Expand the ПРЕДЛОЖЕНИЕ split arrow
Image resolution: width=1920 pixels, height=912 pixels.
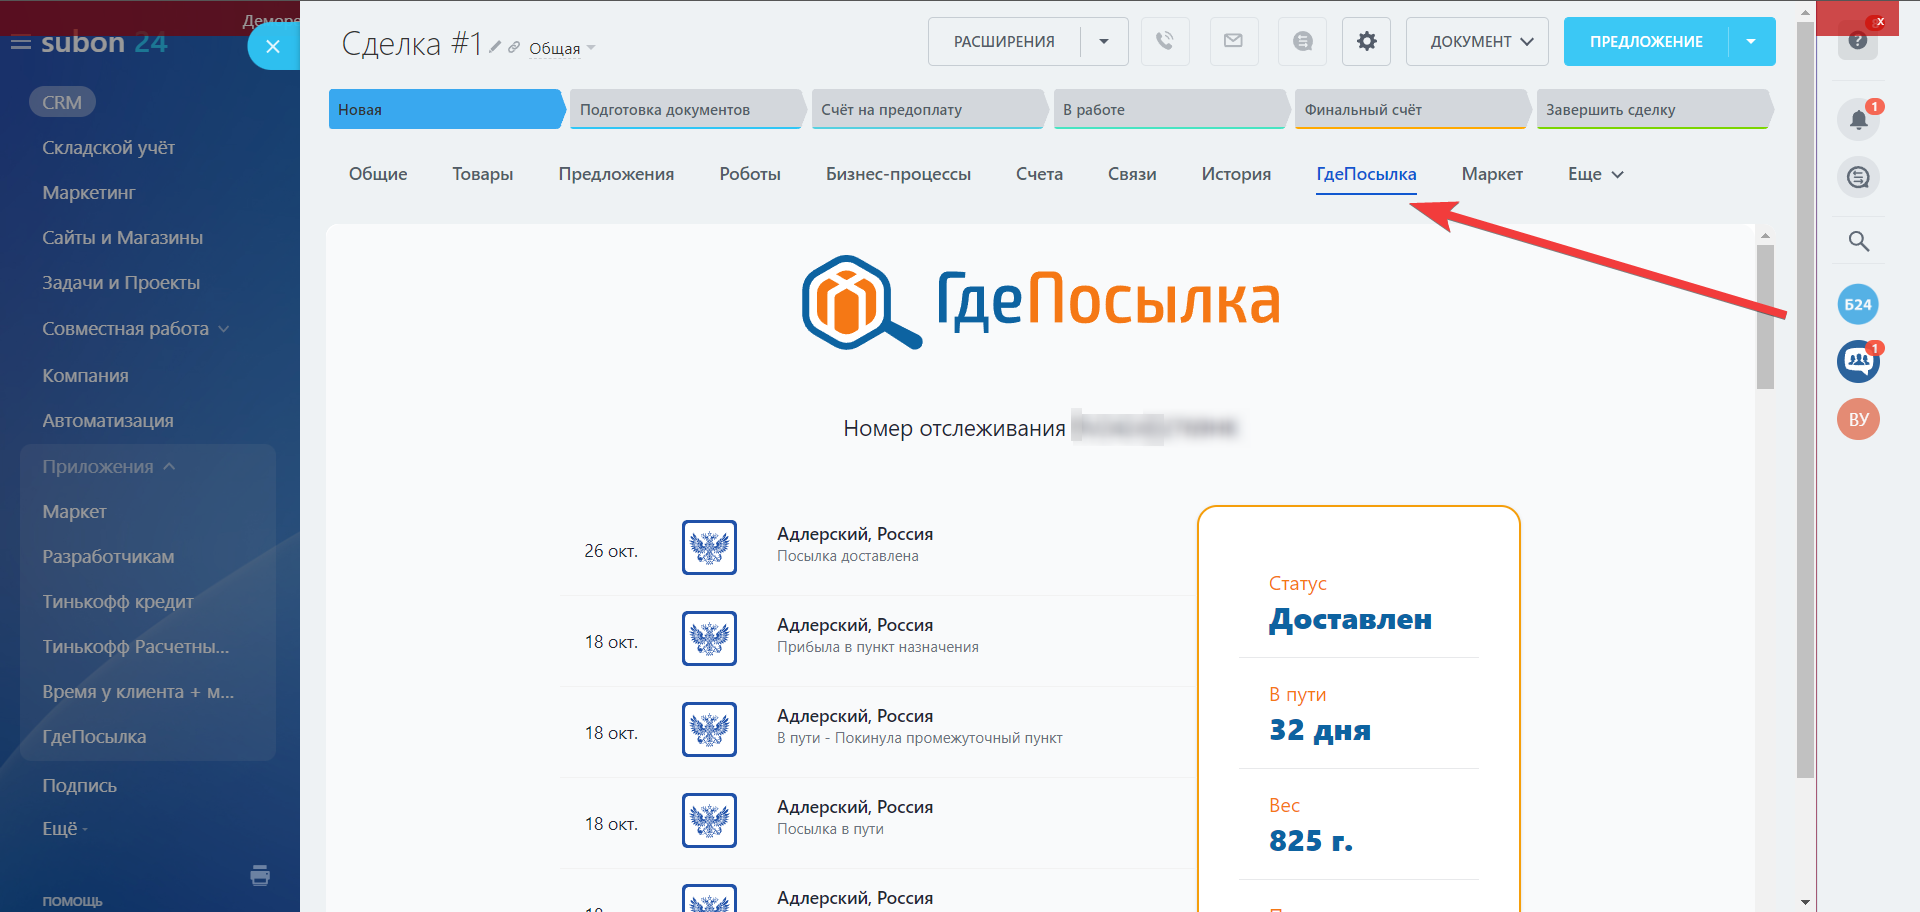[x=1752, y=42]
